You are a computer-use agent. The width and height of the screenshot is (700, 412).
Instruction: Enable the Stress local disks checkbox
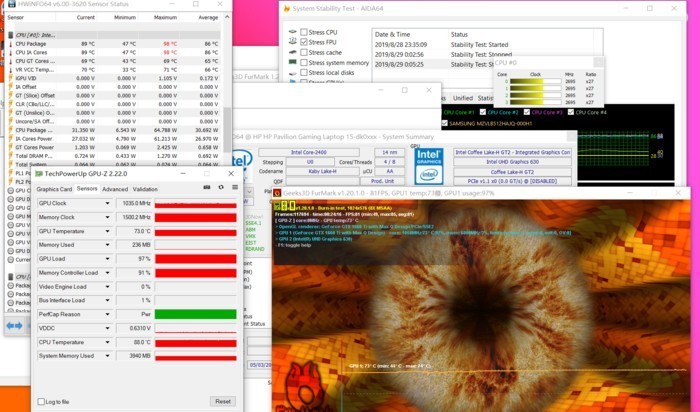(304, 72)
